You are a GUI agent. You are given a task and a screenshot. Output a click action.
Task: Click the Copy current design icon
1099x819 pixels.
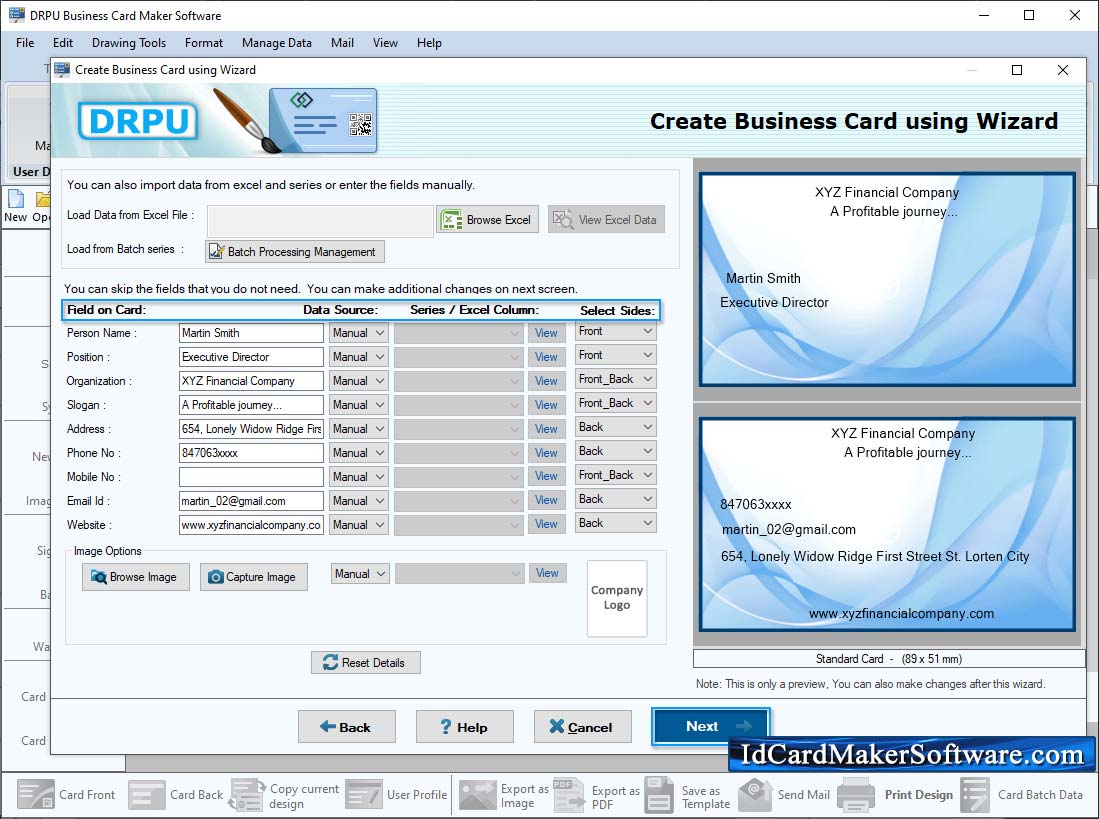coord(247,794)
